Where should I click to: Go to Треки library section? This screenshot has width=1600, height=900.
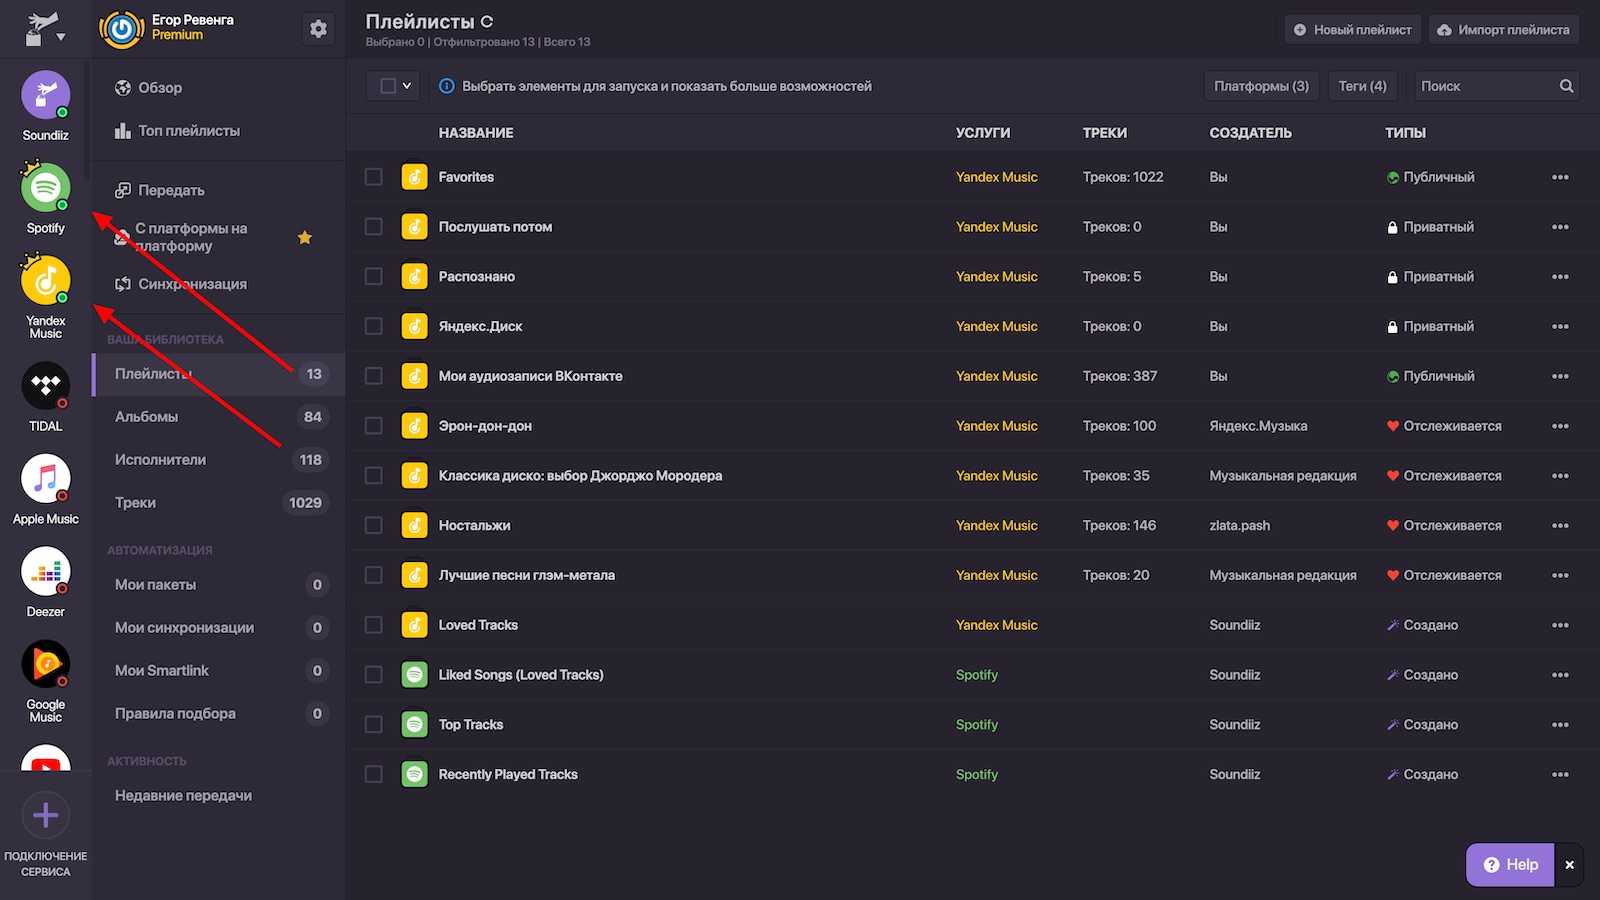pyautogui.click(x=218, y=503)
